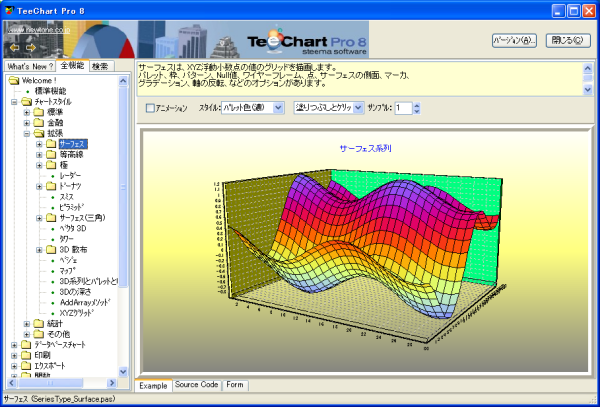Click the サーフェス(三角) folder icon
600x407 pixels.
coord(51,218)
